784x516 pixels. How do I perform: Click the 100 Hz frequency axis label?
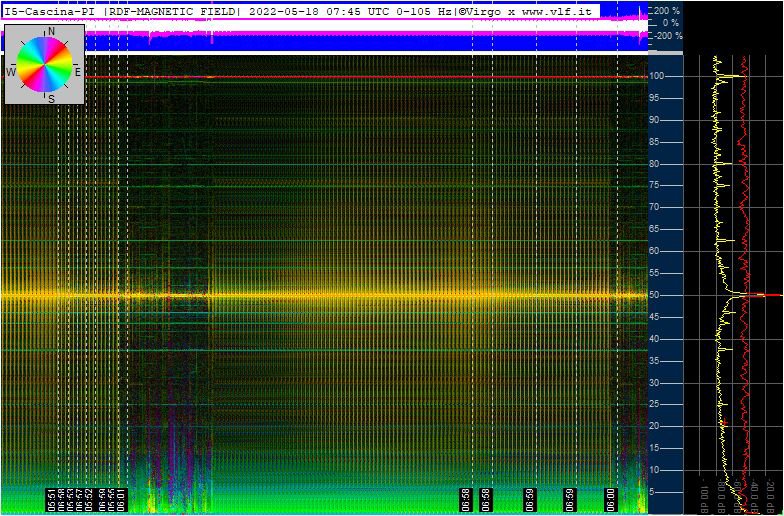coord(658,76)
